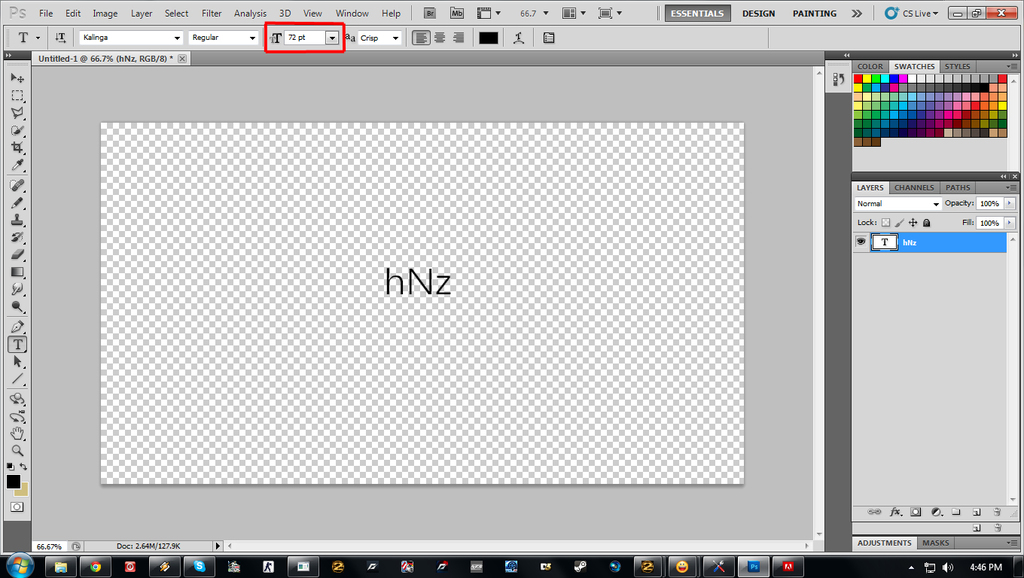The height and width of the screenshot is (578, 1024).
Task: Pick the Eyedropper tool
Action: click(x=17, y=165)
